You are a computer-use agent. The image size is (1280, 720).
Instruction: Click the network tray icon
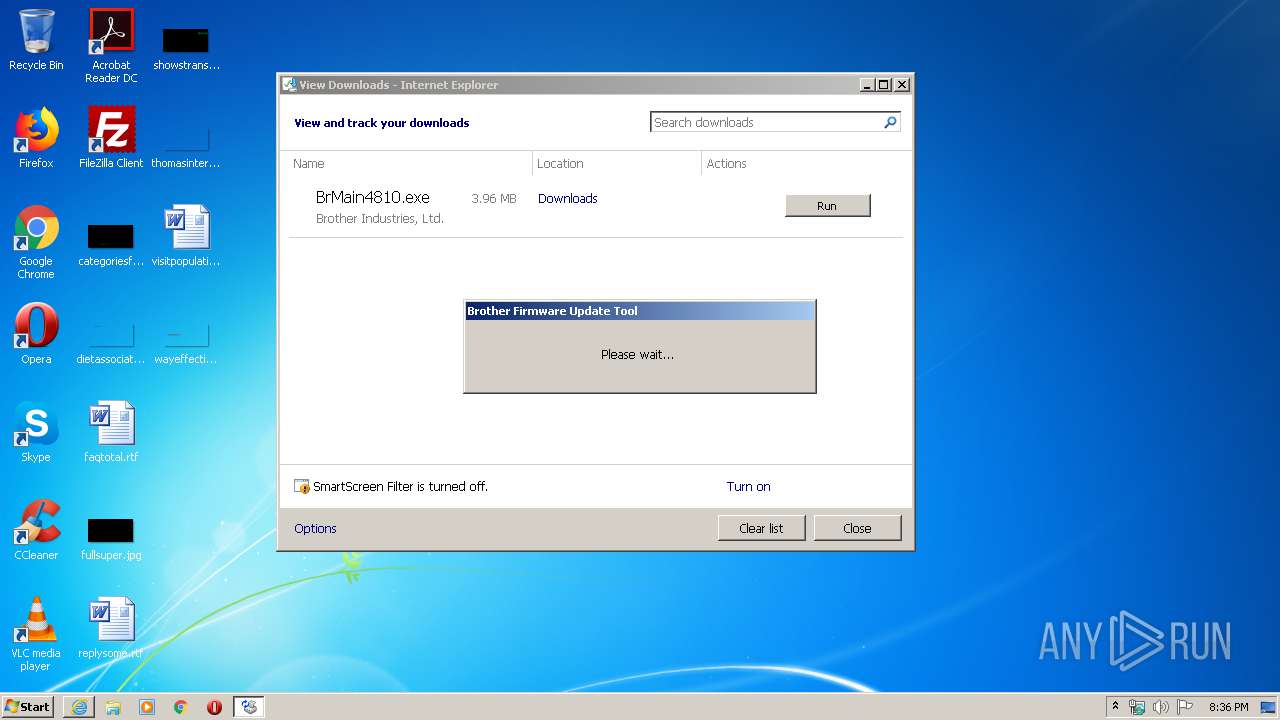1137,707
